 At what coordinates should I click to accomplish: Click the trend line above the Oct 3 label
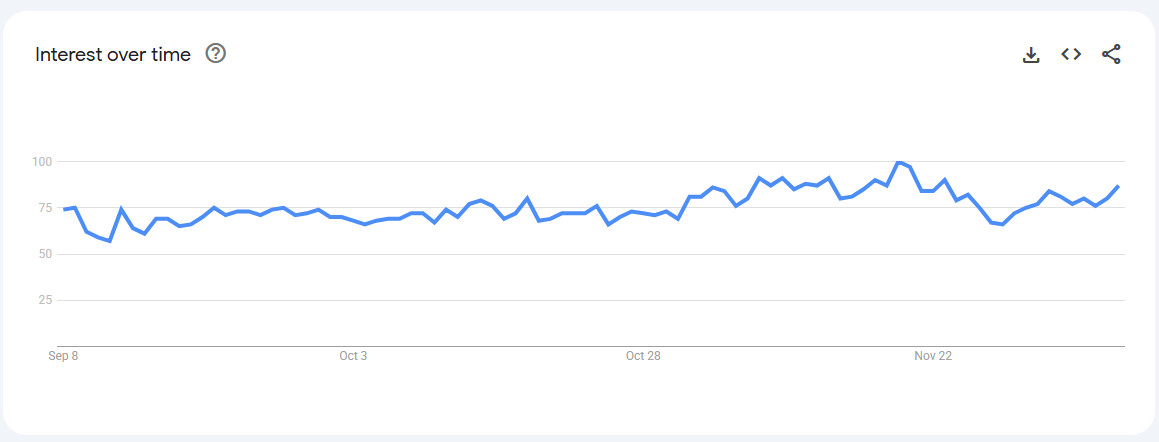(x=353, y=220)
